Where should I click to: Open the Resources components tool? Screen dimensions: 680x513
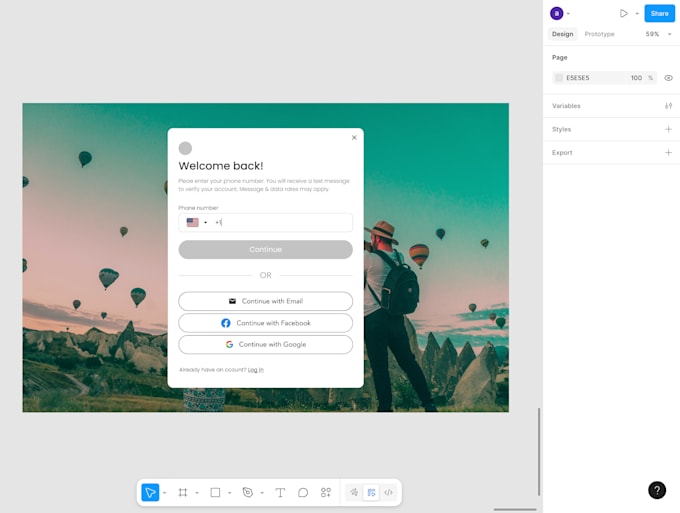pos(326,493)
